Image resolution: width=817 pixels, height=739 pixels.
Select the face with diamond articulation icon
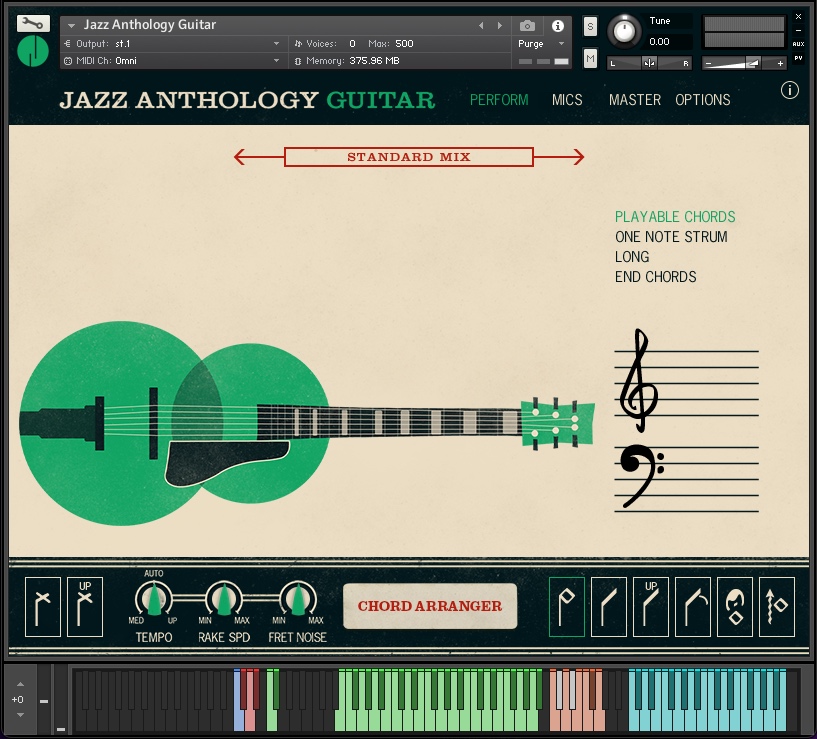[735, 607]
